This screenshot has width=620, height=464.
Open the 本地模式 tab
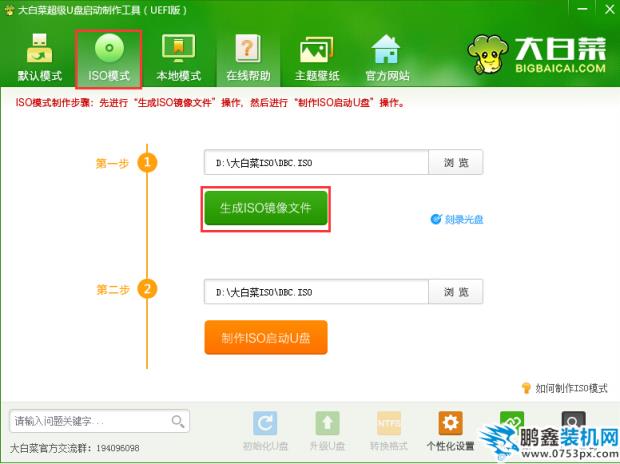point(178,58)
